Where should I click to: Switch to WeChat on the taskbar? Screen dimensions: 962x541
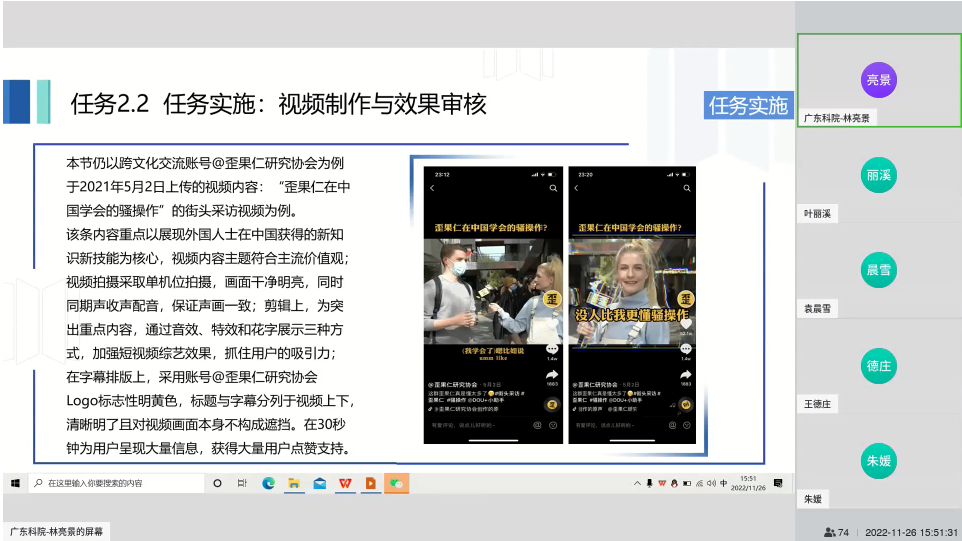396,483
